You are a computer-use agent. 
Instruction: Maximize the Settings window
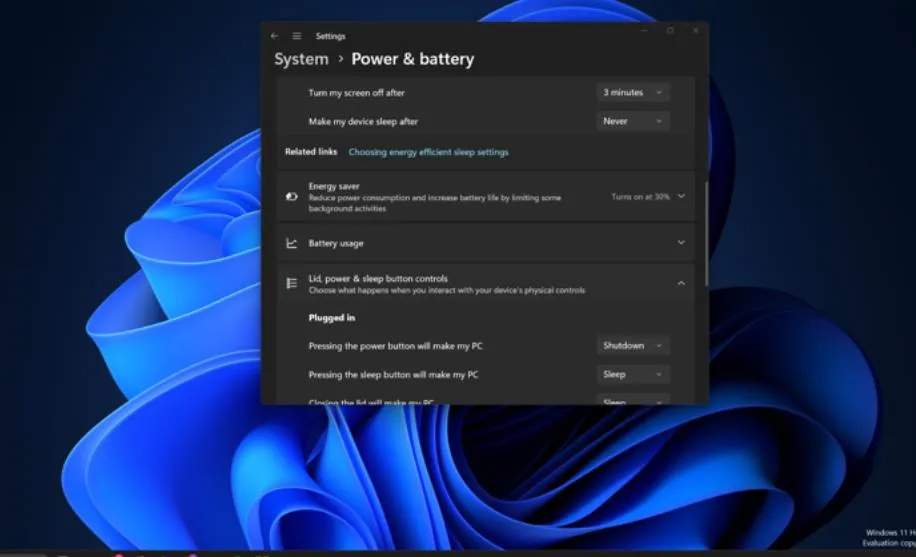[x=670, y=31]
